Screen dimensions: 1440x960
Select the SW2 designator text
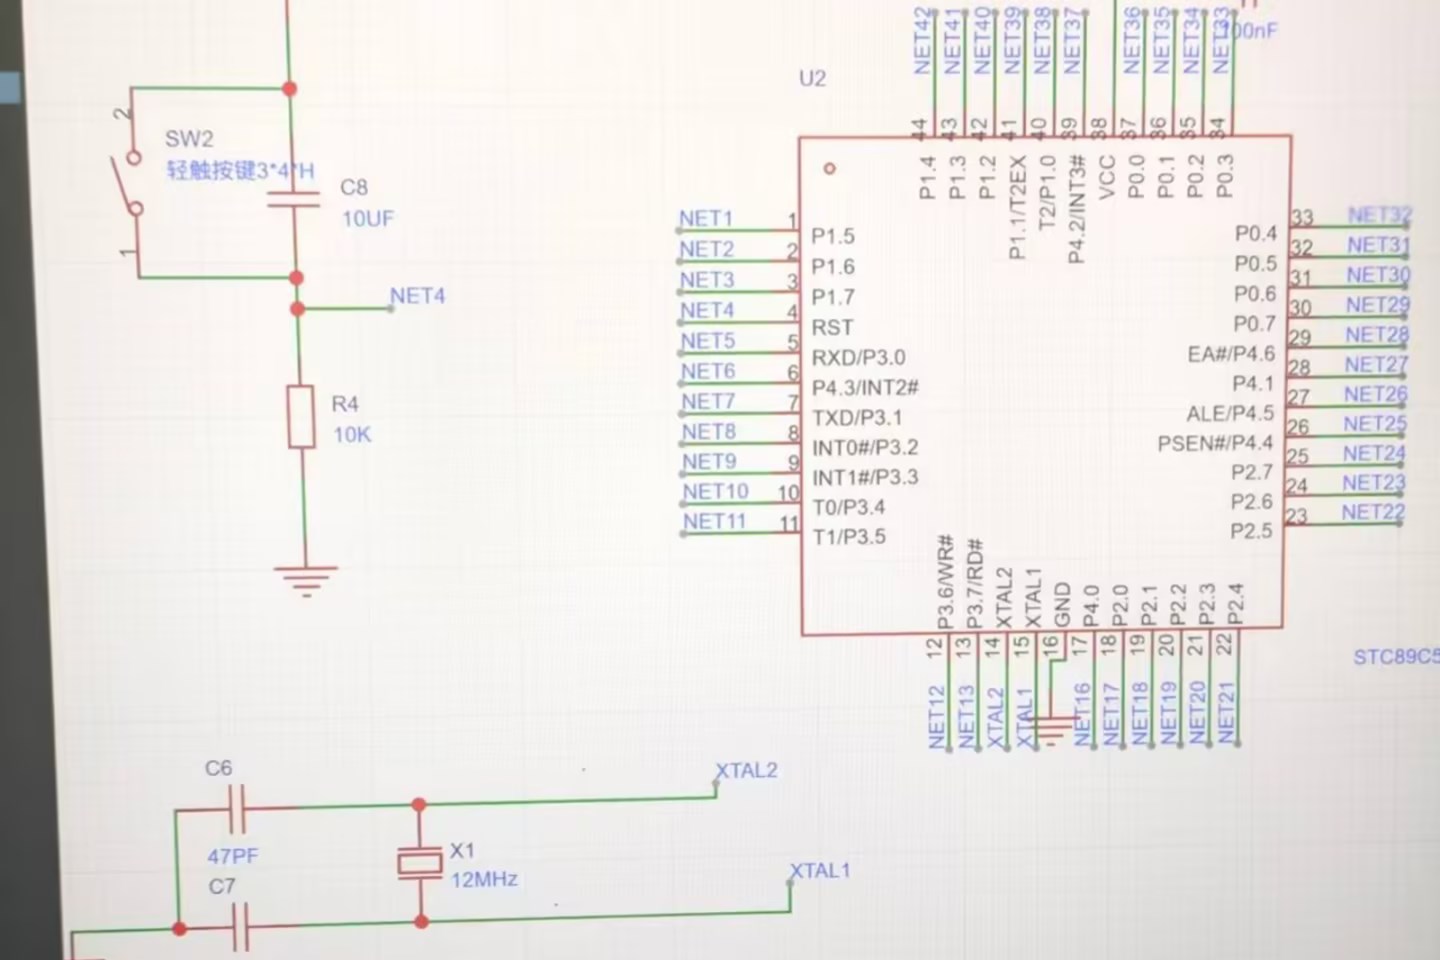coord(189,139)
